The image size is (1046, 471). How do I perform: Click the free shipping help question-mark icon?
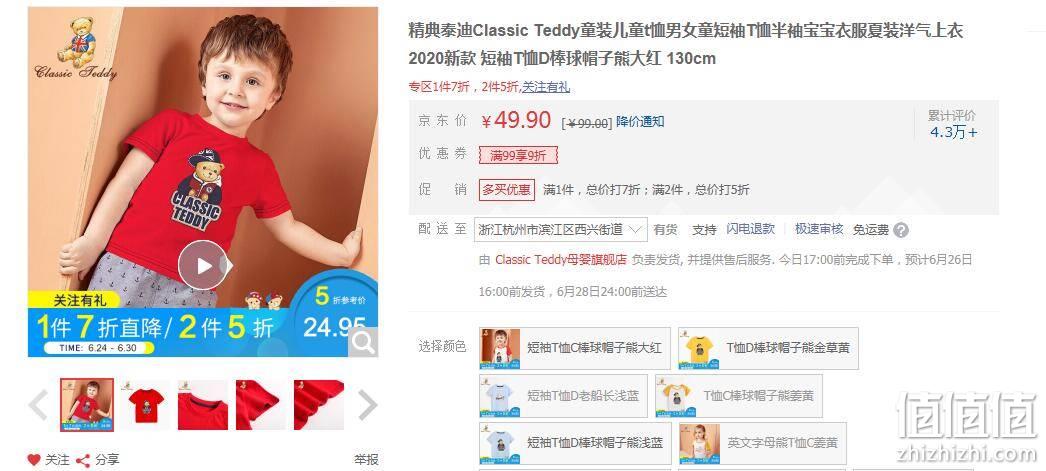[901, 230]
